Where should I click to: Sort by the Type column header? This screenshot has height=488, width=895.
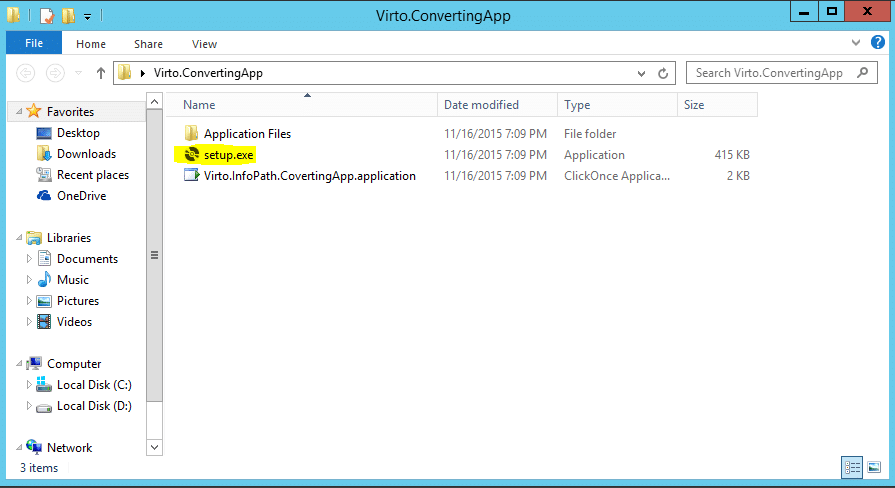tap(617, 105)
